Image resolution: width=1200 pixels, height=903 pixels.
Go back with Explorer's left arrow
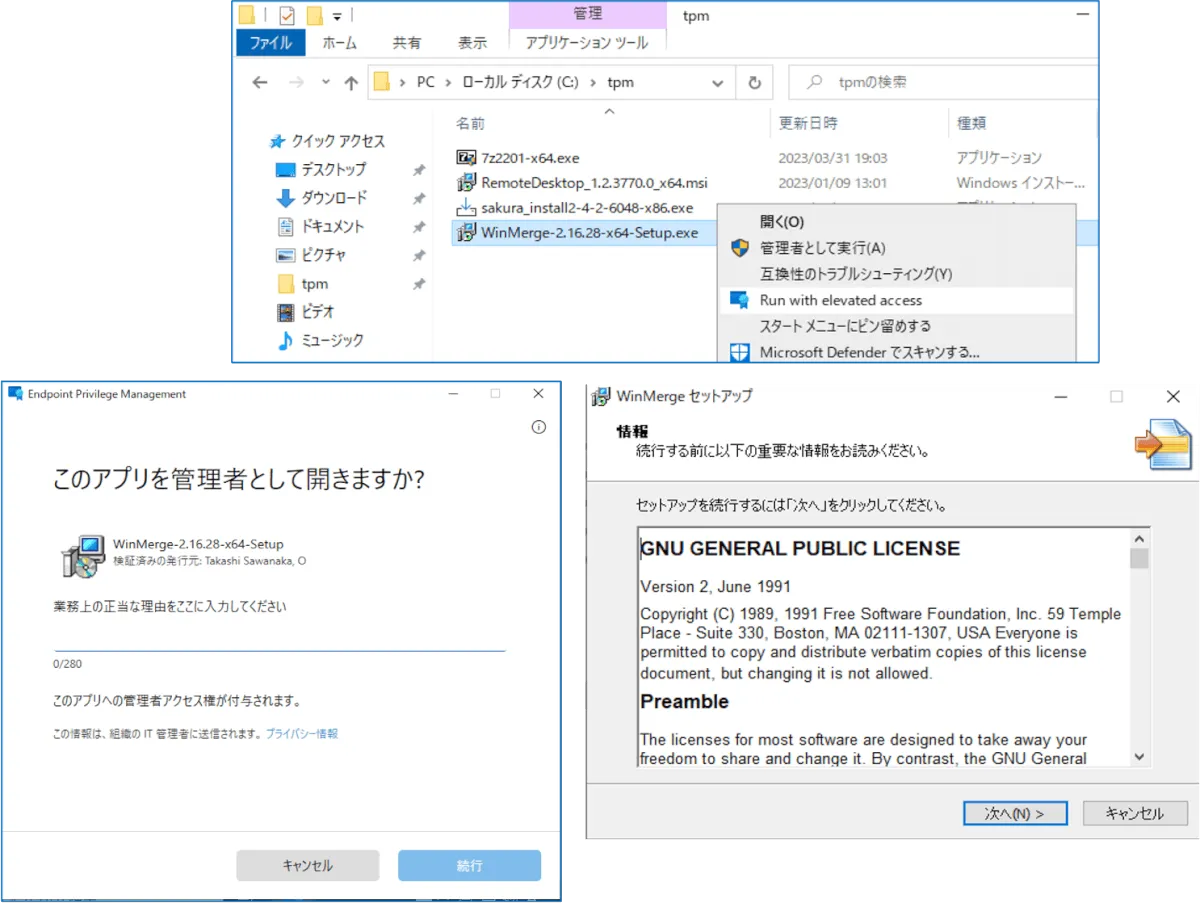tap(260, 83)
